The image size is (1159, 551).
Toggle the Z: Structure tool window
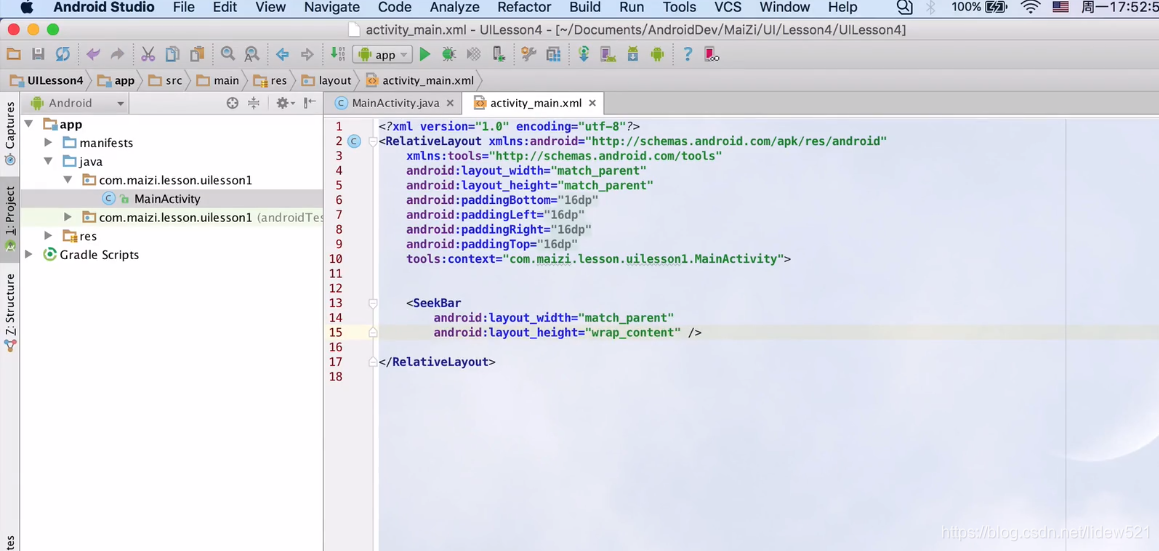(x=10, y=311)
